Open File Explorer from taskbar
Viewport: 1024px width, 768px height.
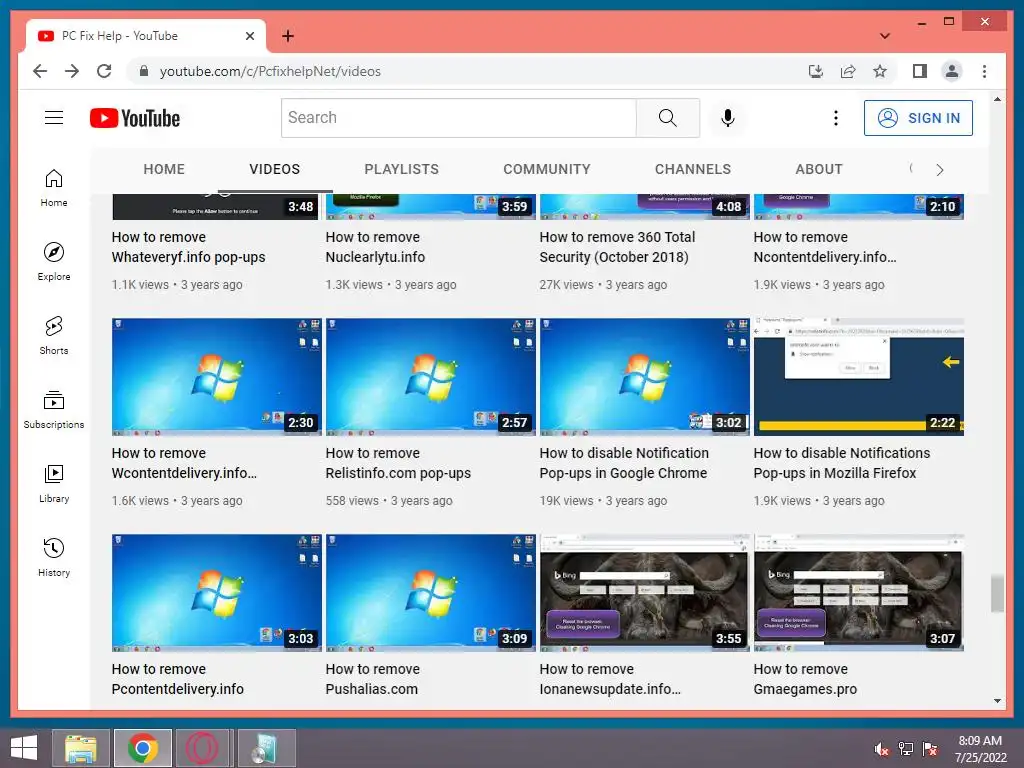pyautogui.click(x=80, y=748)
